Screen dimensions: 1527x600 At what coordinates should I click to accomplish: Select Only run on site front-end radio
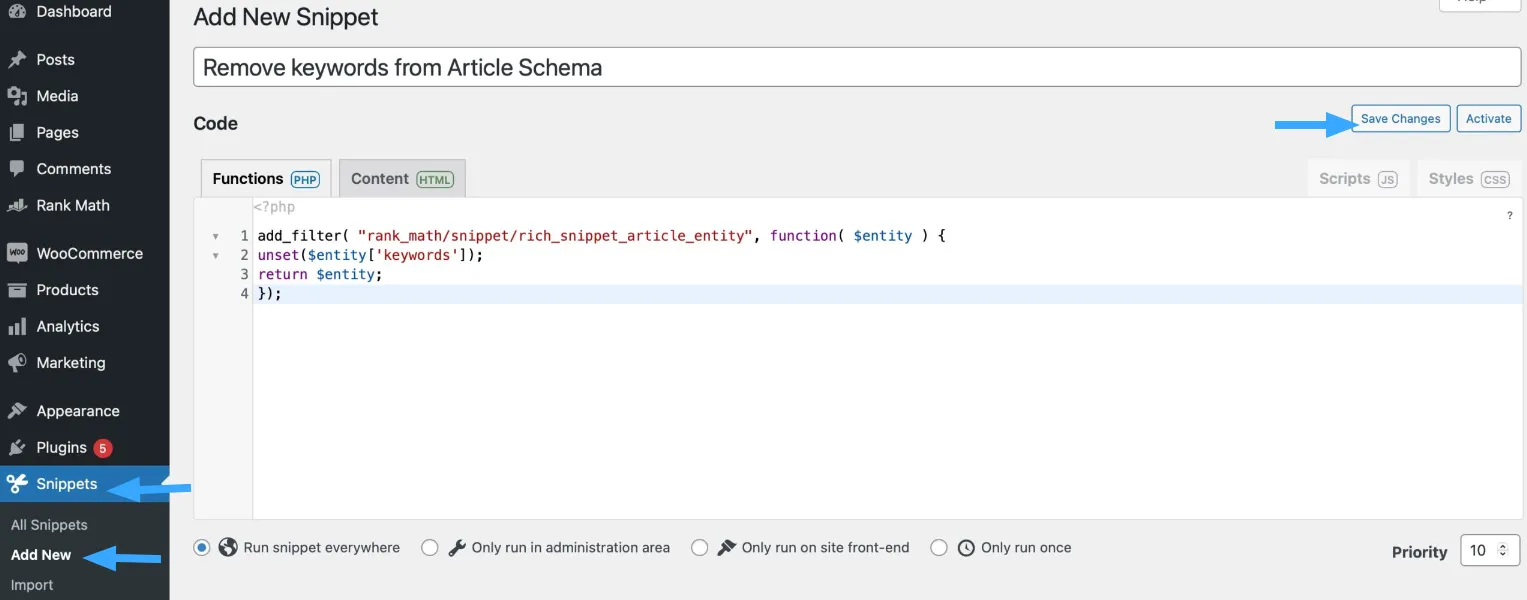click(x=700, y=547)
